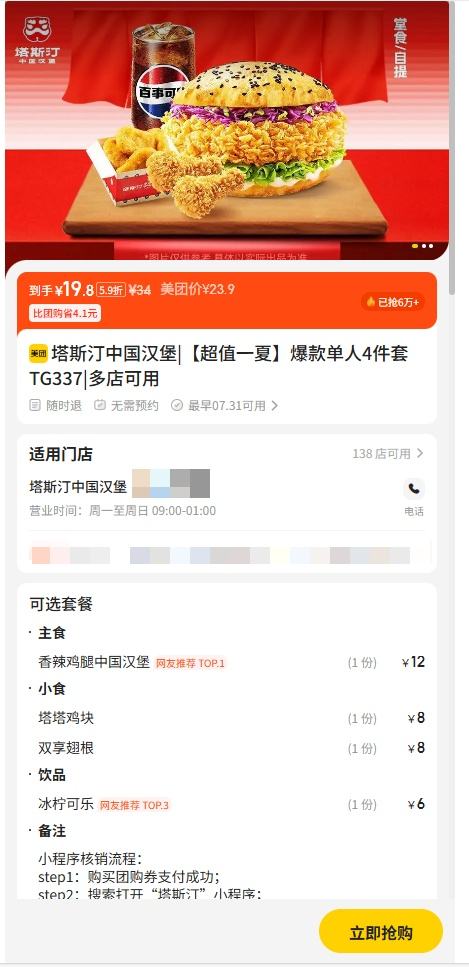Click the burger combo banner image
This screenshot has width=469, height=967.
pyautogui.click(x=226, y=130)
